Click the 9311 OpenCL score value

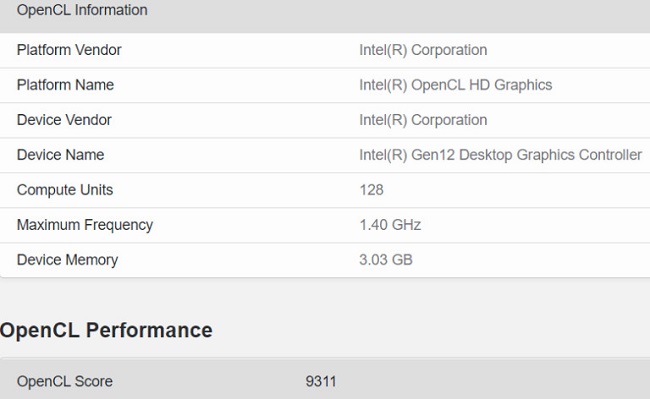point(321,382)
